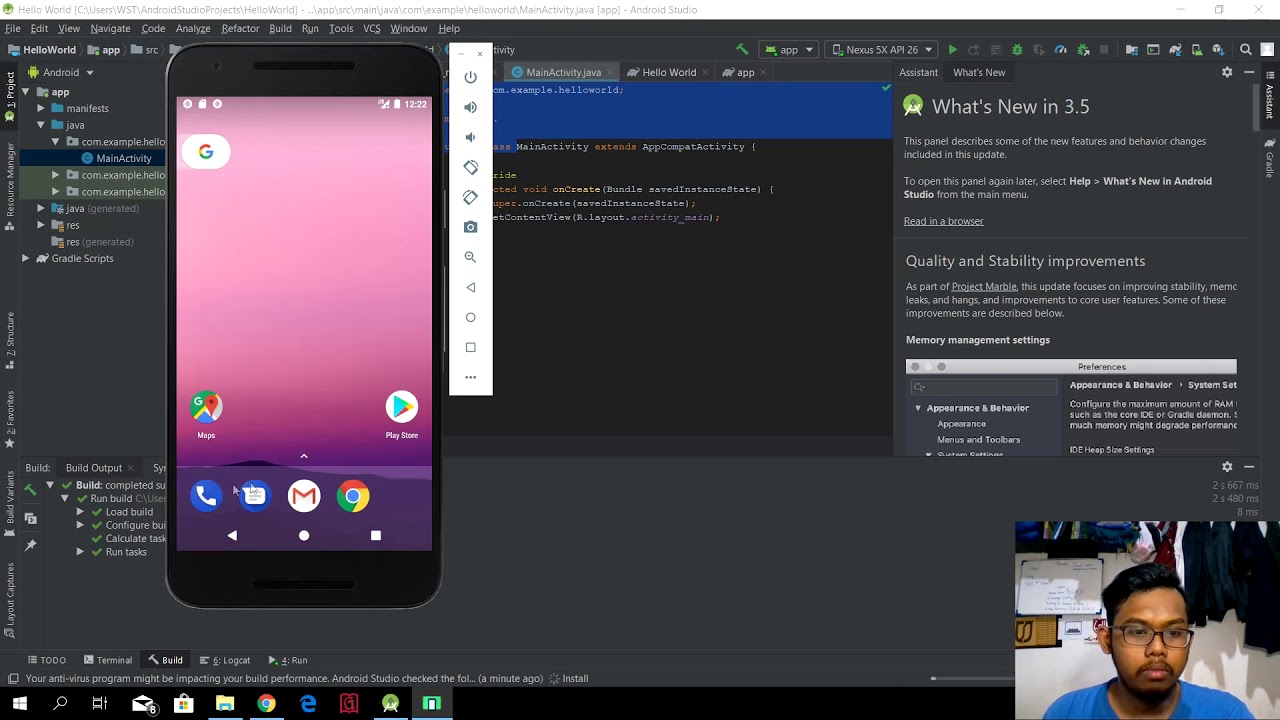Switch to the MainActivity.java editor tab
The width and height of the screenshot is (1280, 720).
(x=563, y=72)
